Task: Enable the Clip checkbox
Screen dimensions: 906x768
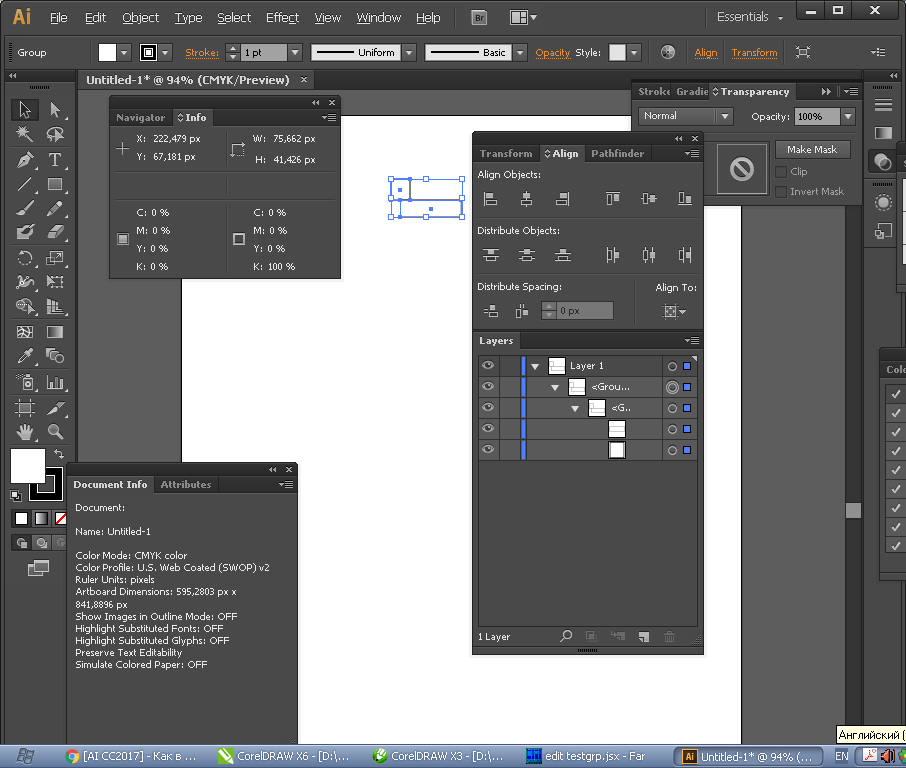Action: 781,172
